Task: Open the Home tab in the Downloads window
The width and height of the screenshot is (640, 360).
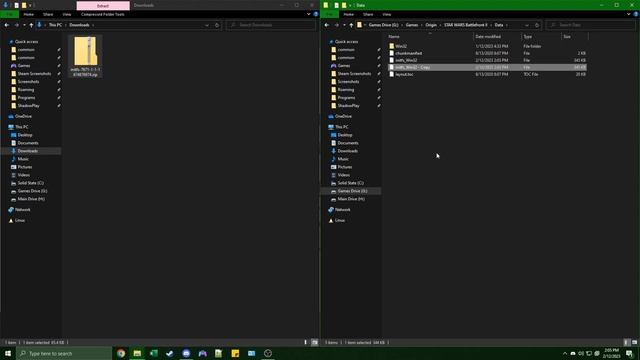Action: pos(29,14)
